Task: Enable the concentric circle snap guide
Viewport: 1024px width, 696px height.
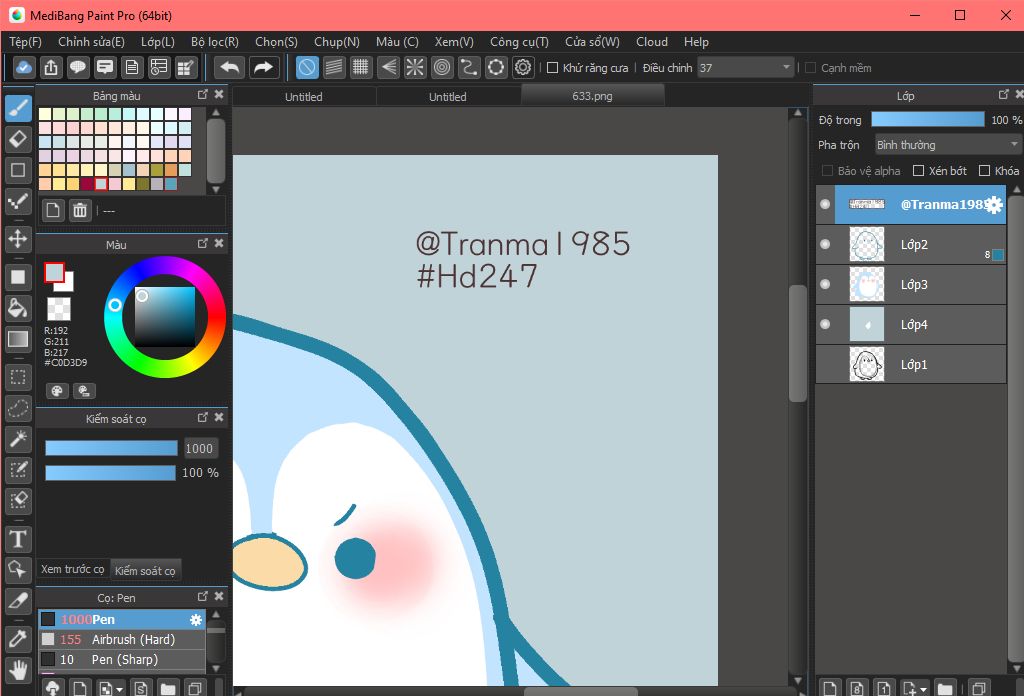Action: (x=442, y=67)
